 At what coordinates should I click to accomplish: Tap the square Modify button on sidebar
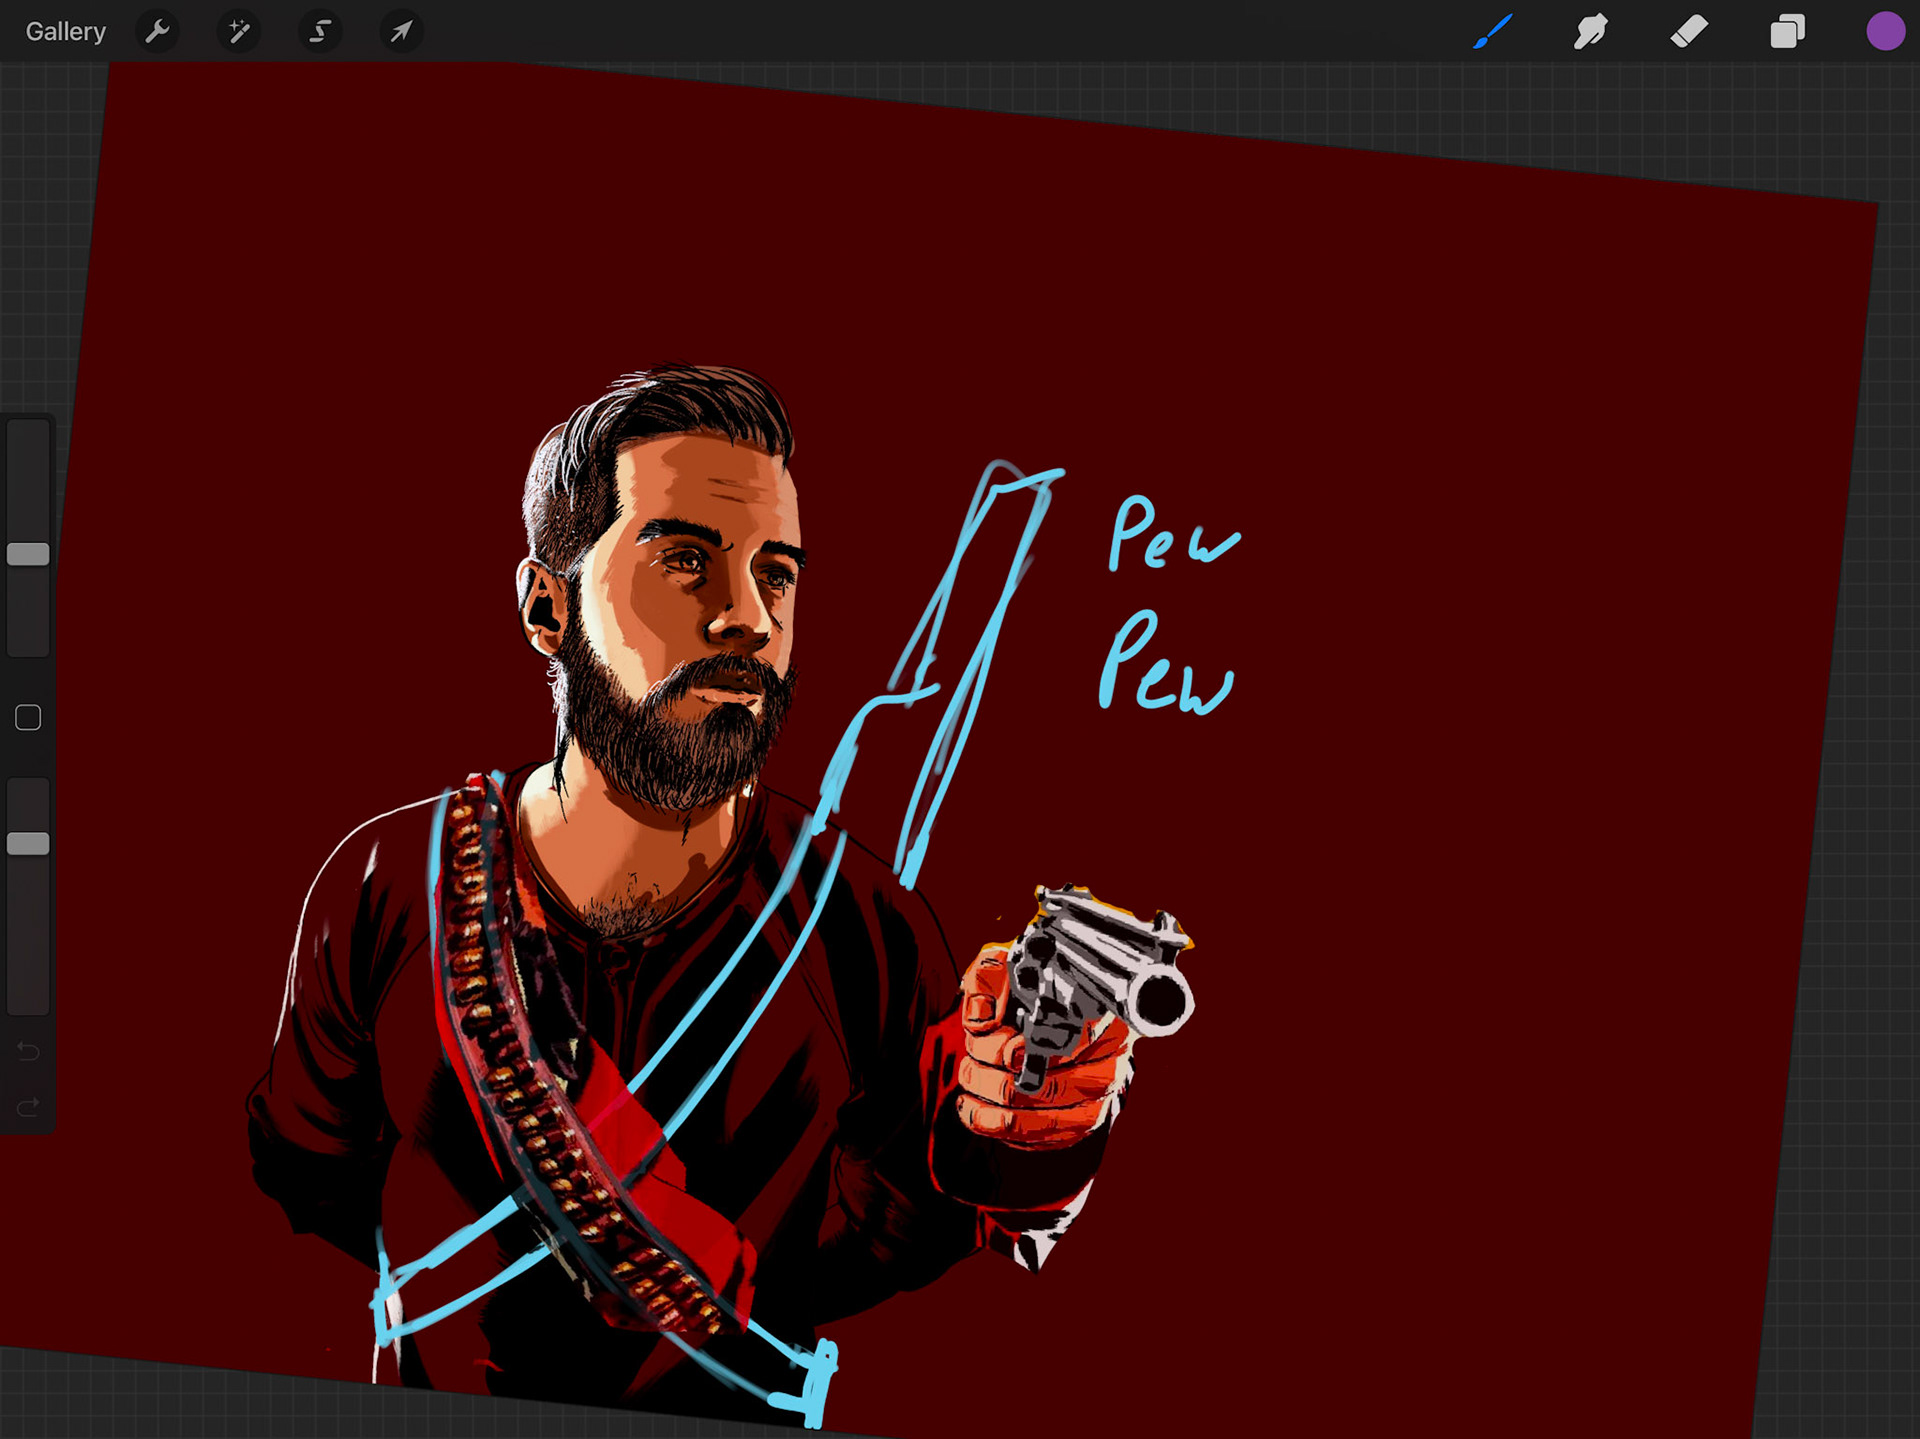(28, 717)
